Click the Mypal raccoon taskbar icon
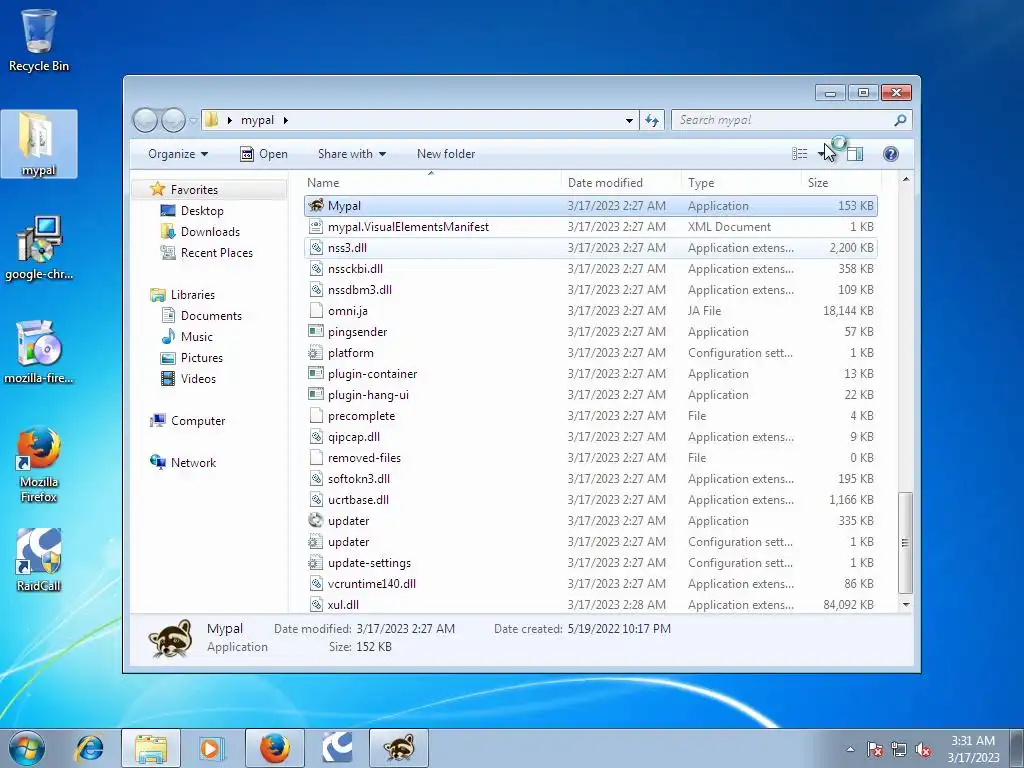The height and width of the screenshot is (768, 1024). click(x=399, y=748)
